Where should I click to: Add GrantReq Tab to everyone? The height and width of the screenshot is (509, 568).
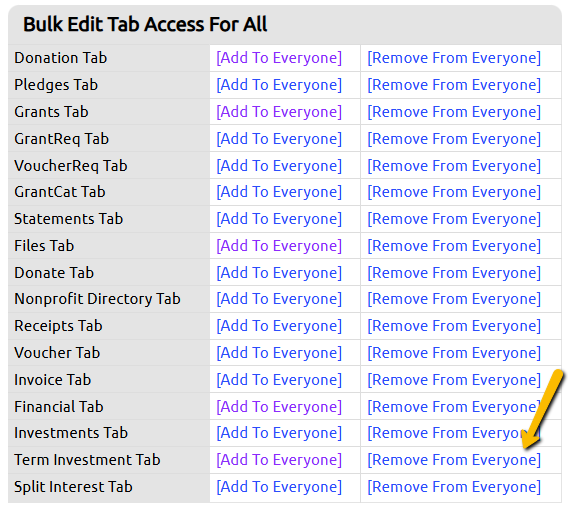coord(279,139)
